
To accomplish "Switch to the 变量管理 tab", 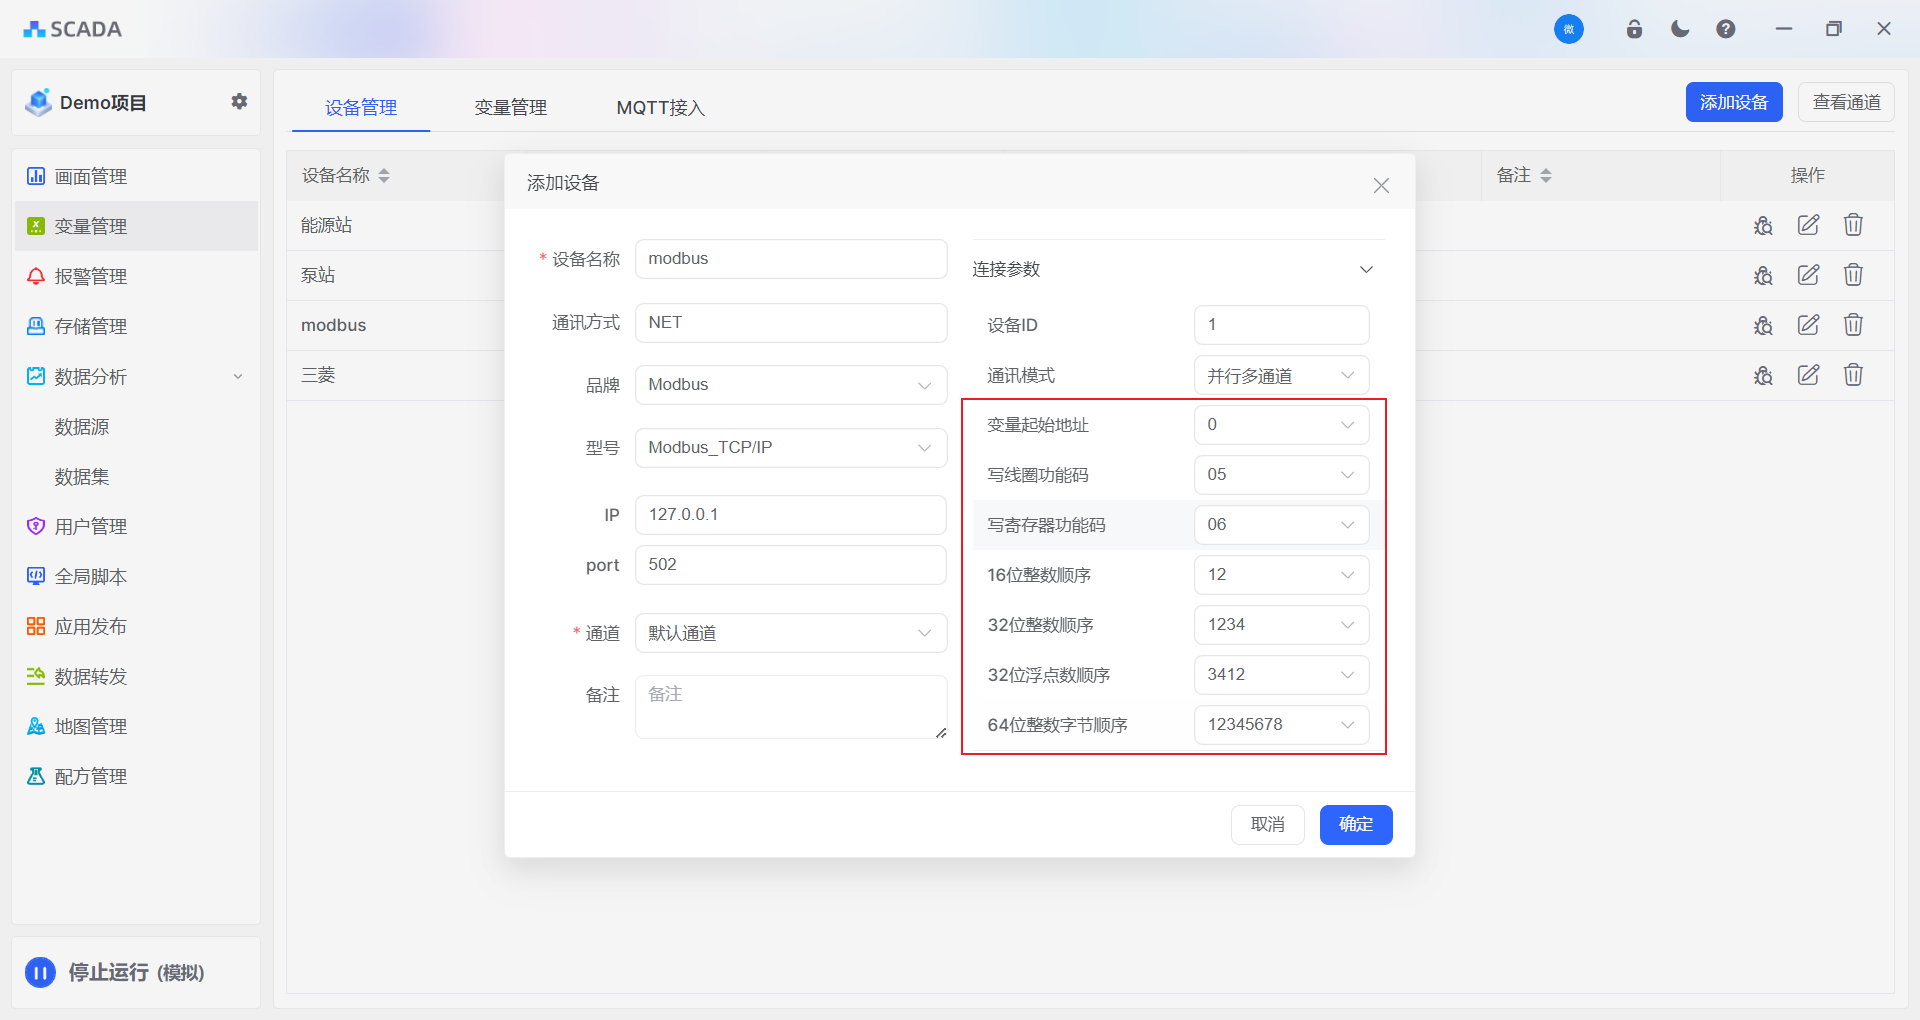I will point(510,107).
